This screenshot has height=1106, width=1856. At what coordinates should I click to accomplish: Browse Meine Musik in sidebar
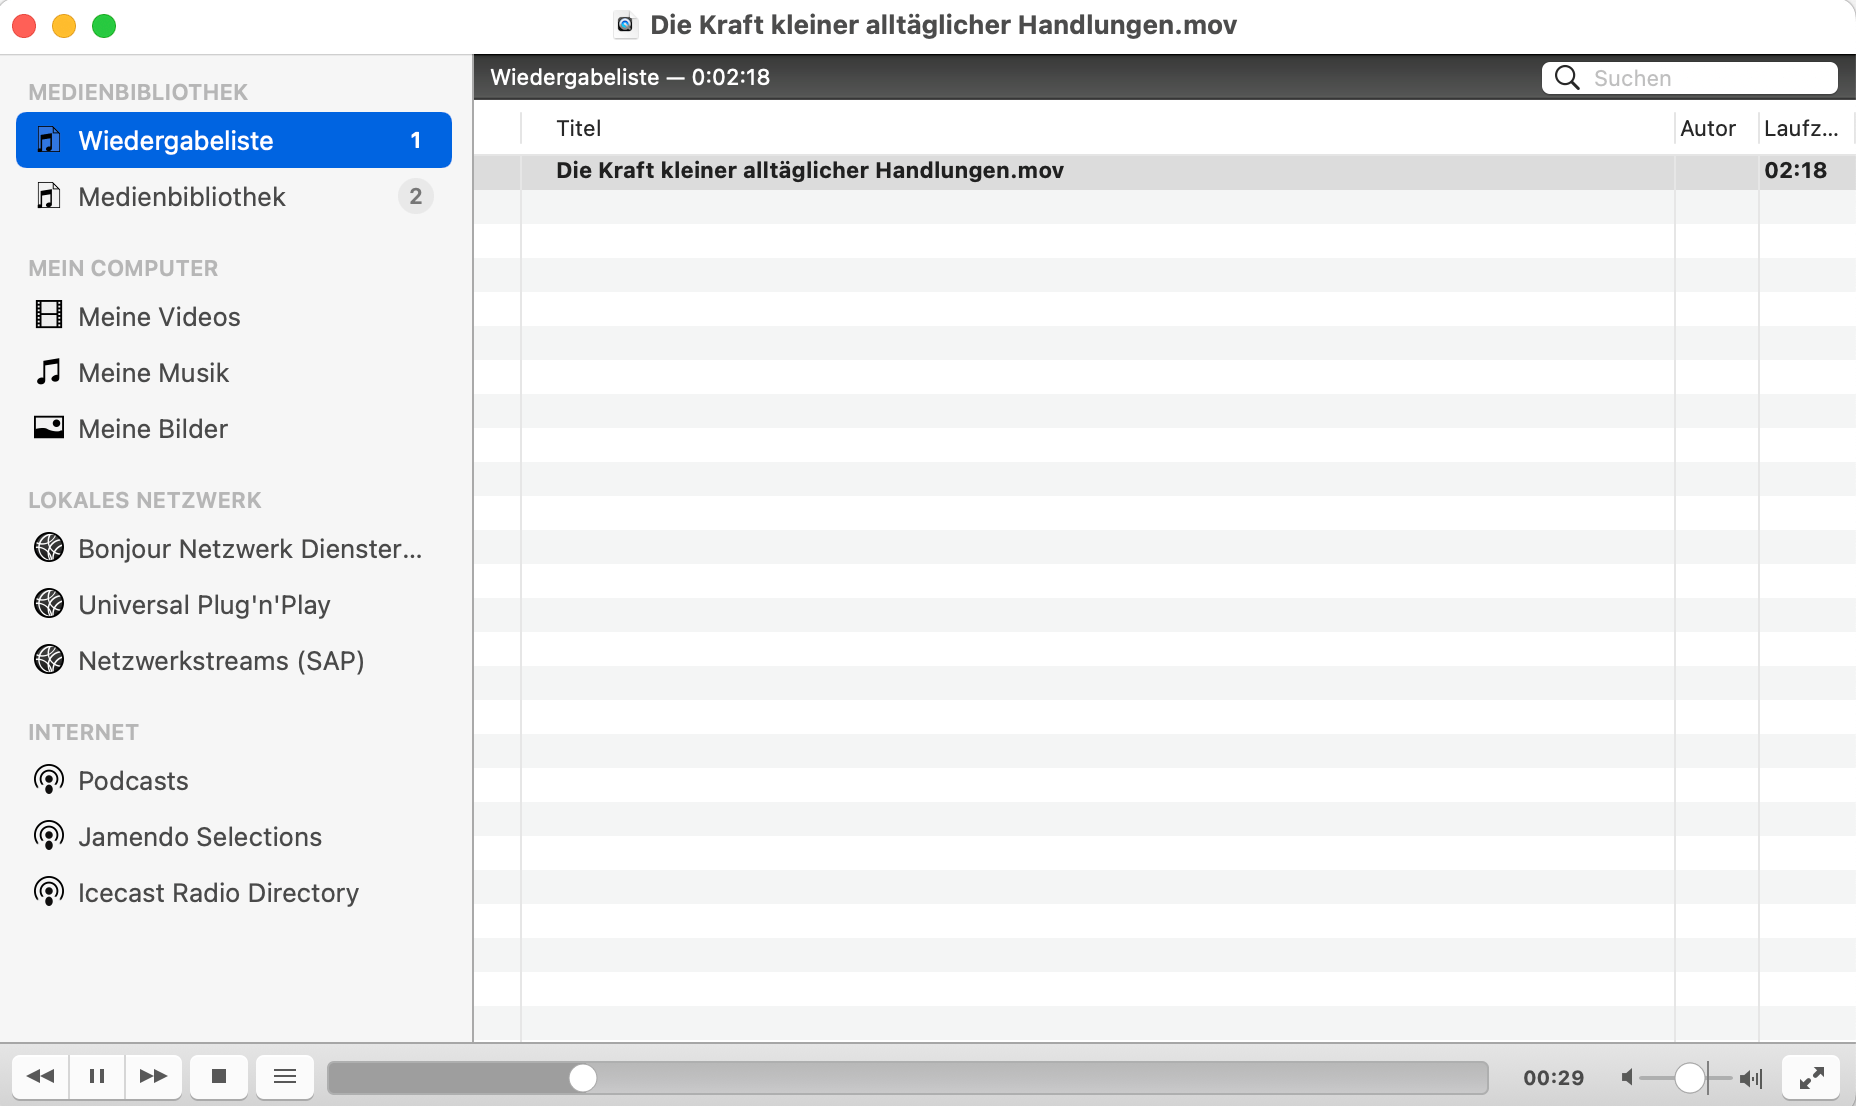tap(153, 373)
